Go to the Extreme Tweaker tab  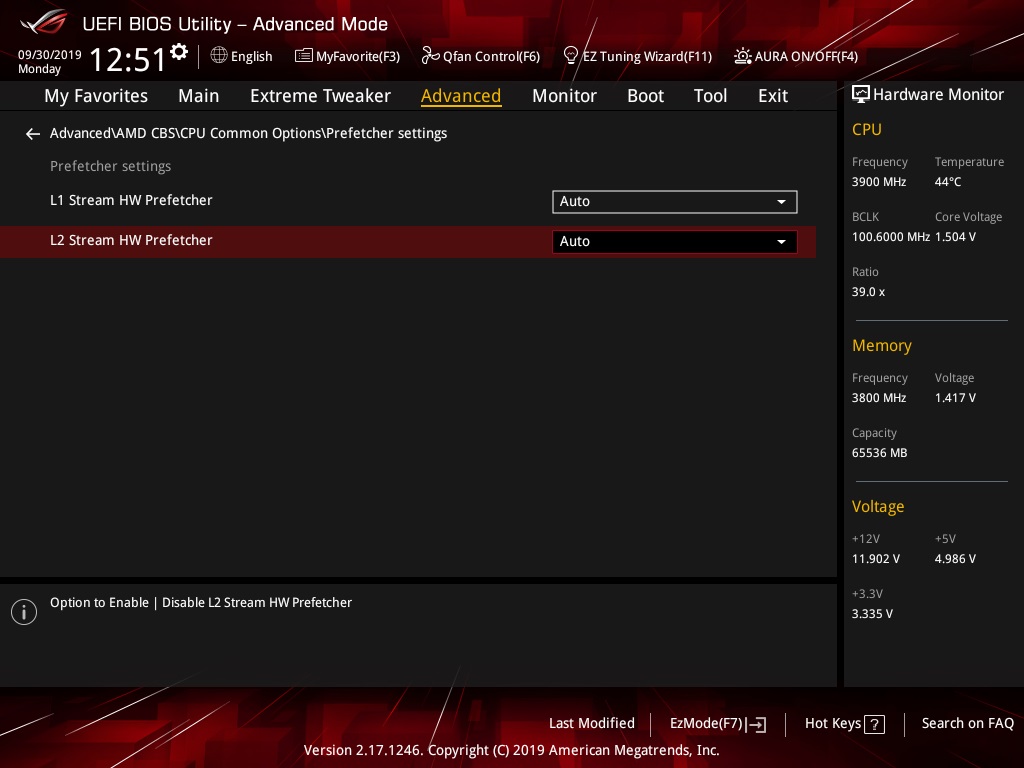click(x=320, y=96)
